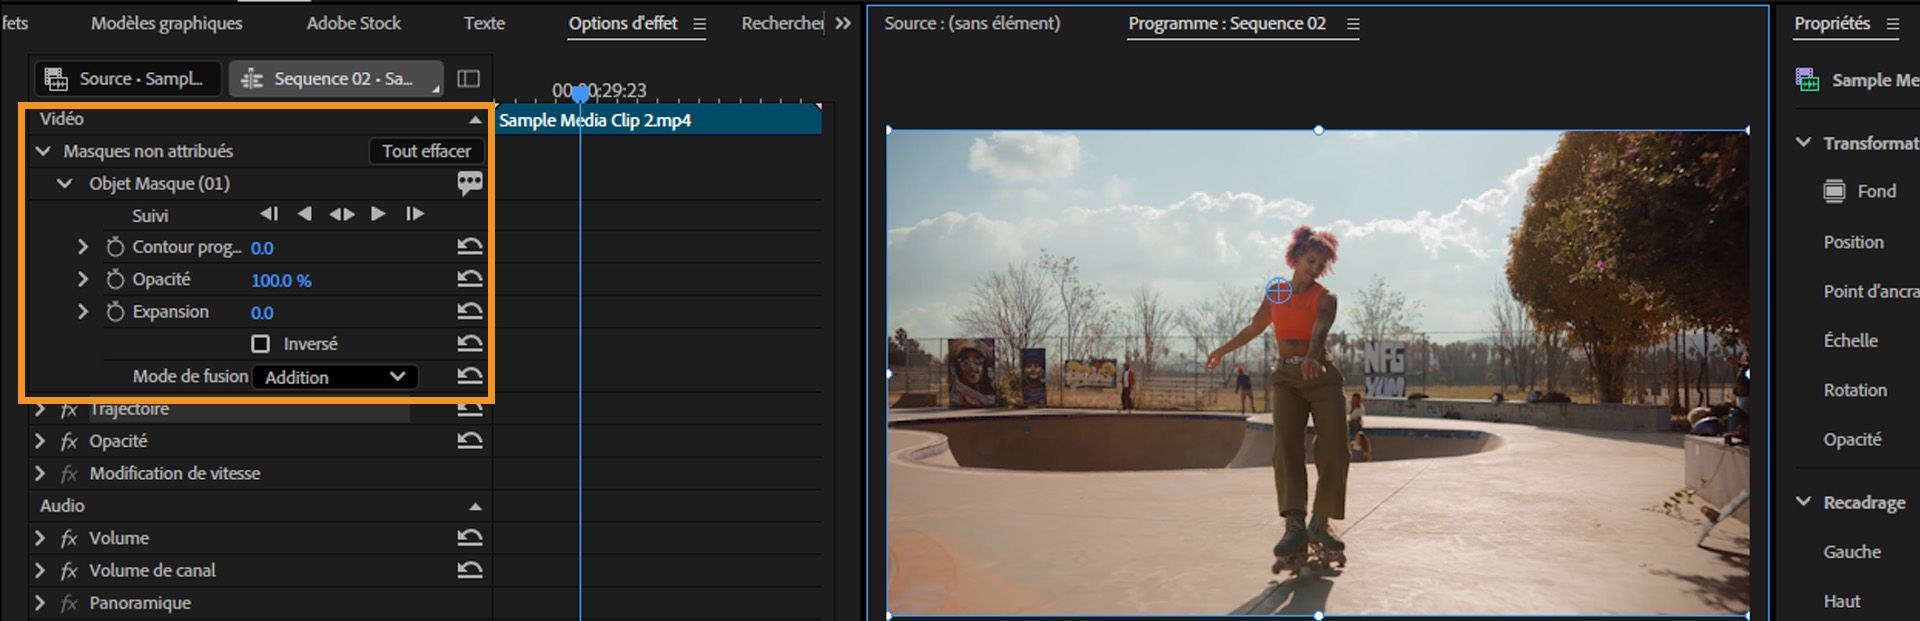
Task: Track mask in both directions
Action: pos(342,214)
